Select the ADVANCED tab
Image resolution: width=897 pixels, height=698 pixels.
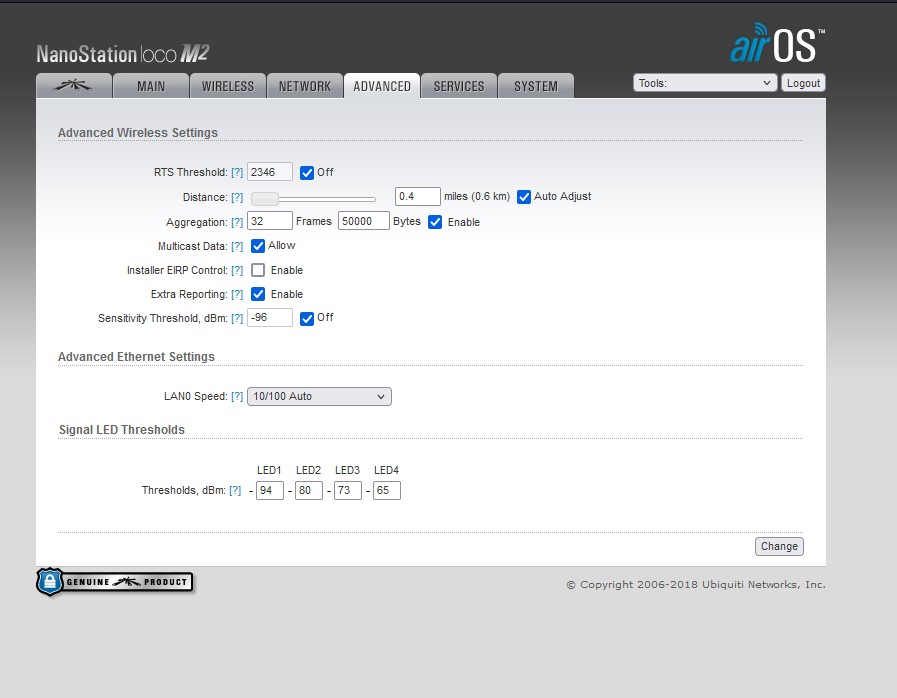click(x=382, y=86)
